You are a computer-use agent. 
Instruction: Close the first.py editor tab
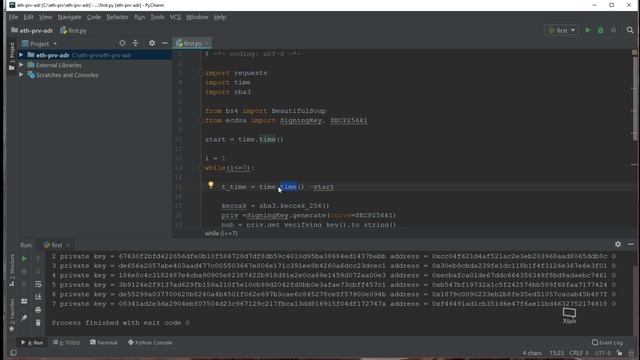pyautogui.click(x=207, y=43)
